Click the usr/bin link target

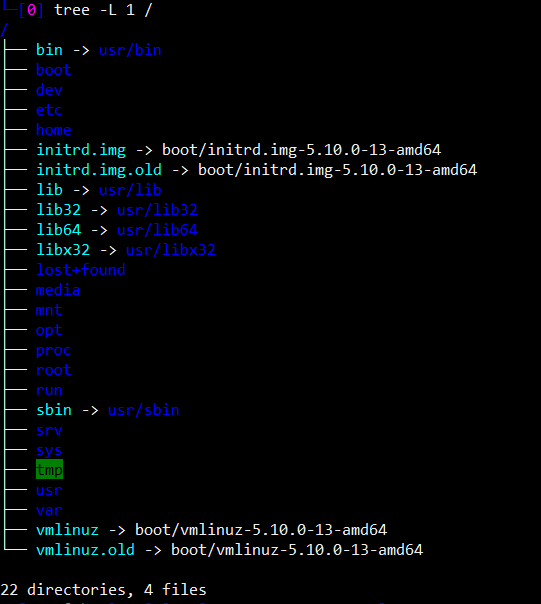tap(130, 50)
